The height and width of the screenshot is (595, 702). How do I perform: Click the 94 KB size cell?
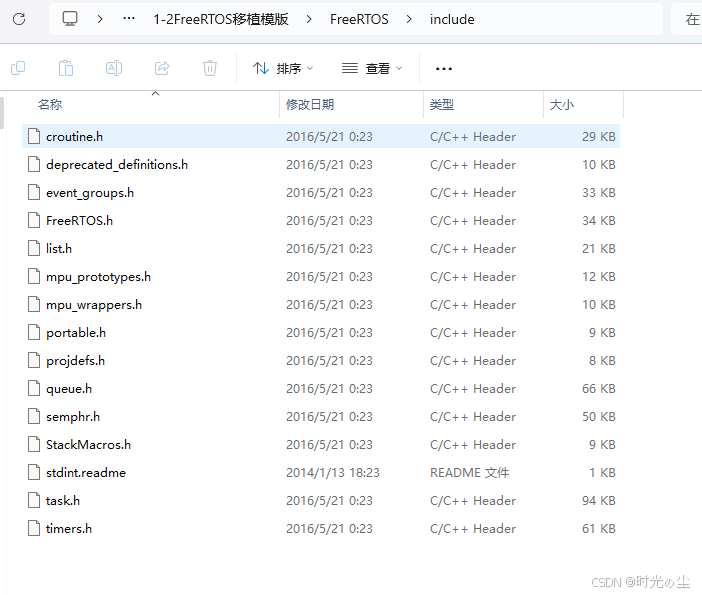pyautogui.click(x=599, y=501)
